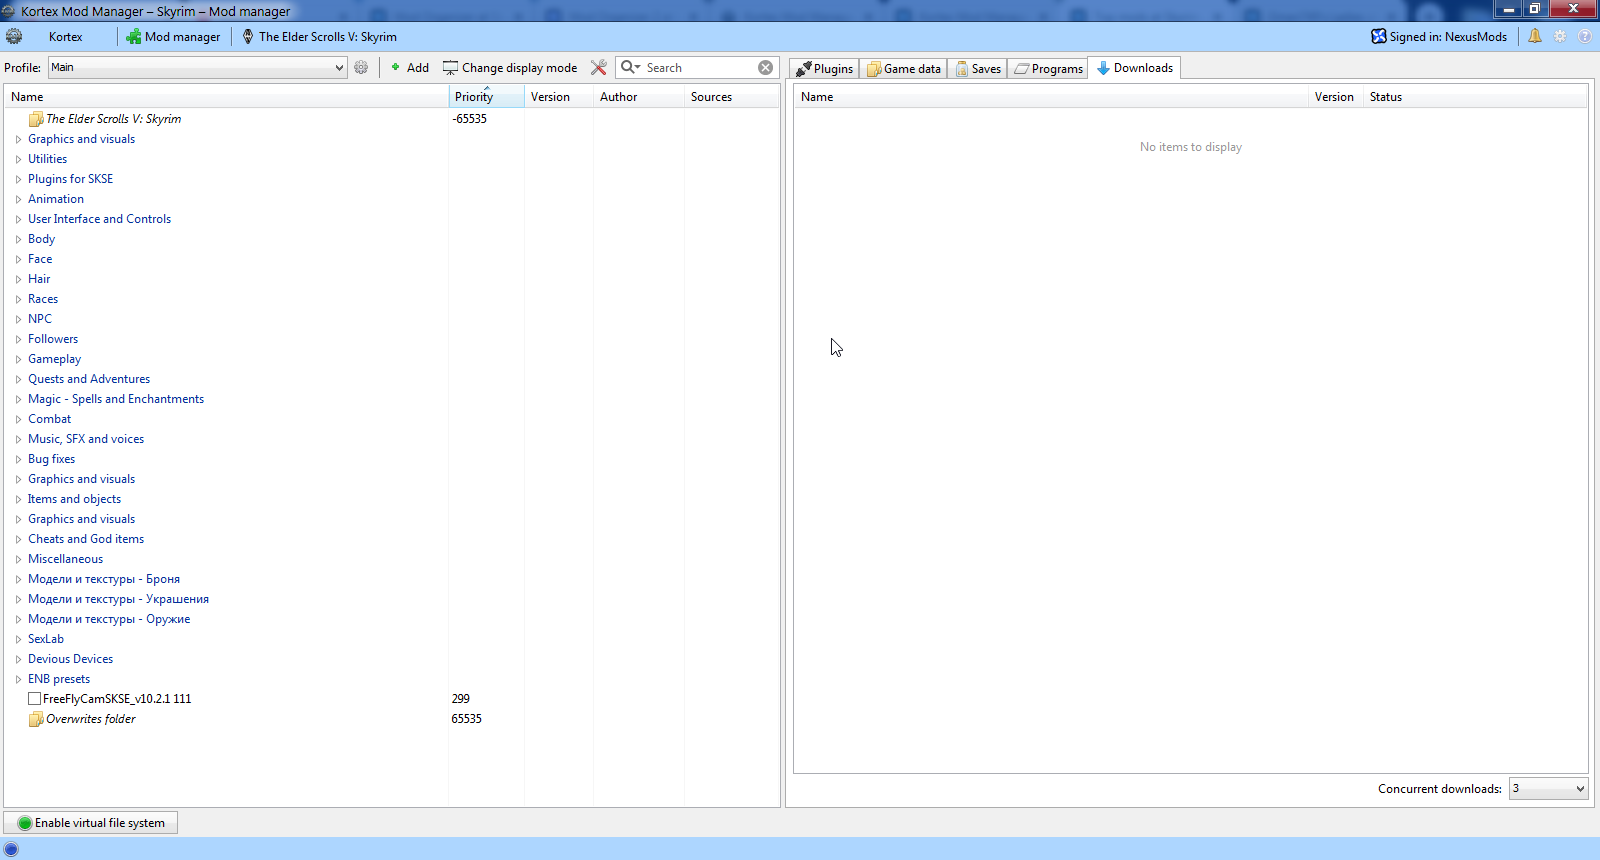Open settings gear icon near notifications
The width and height of the screenshot is (1600, 860).
click(x=1560, y=37)
